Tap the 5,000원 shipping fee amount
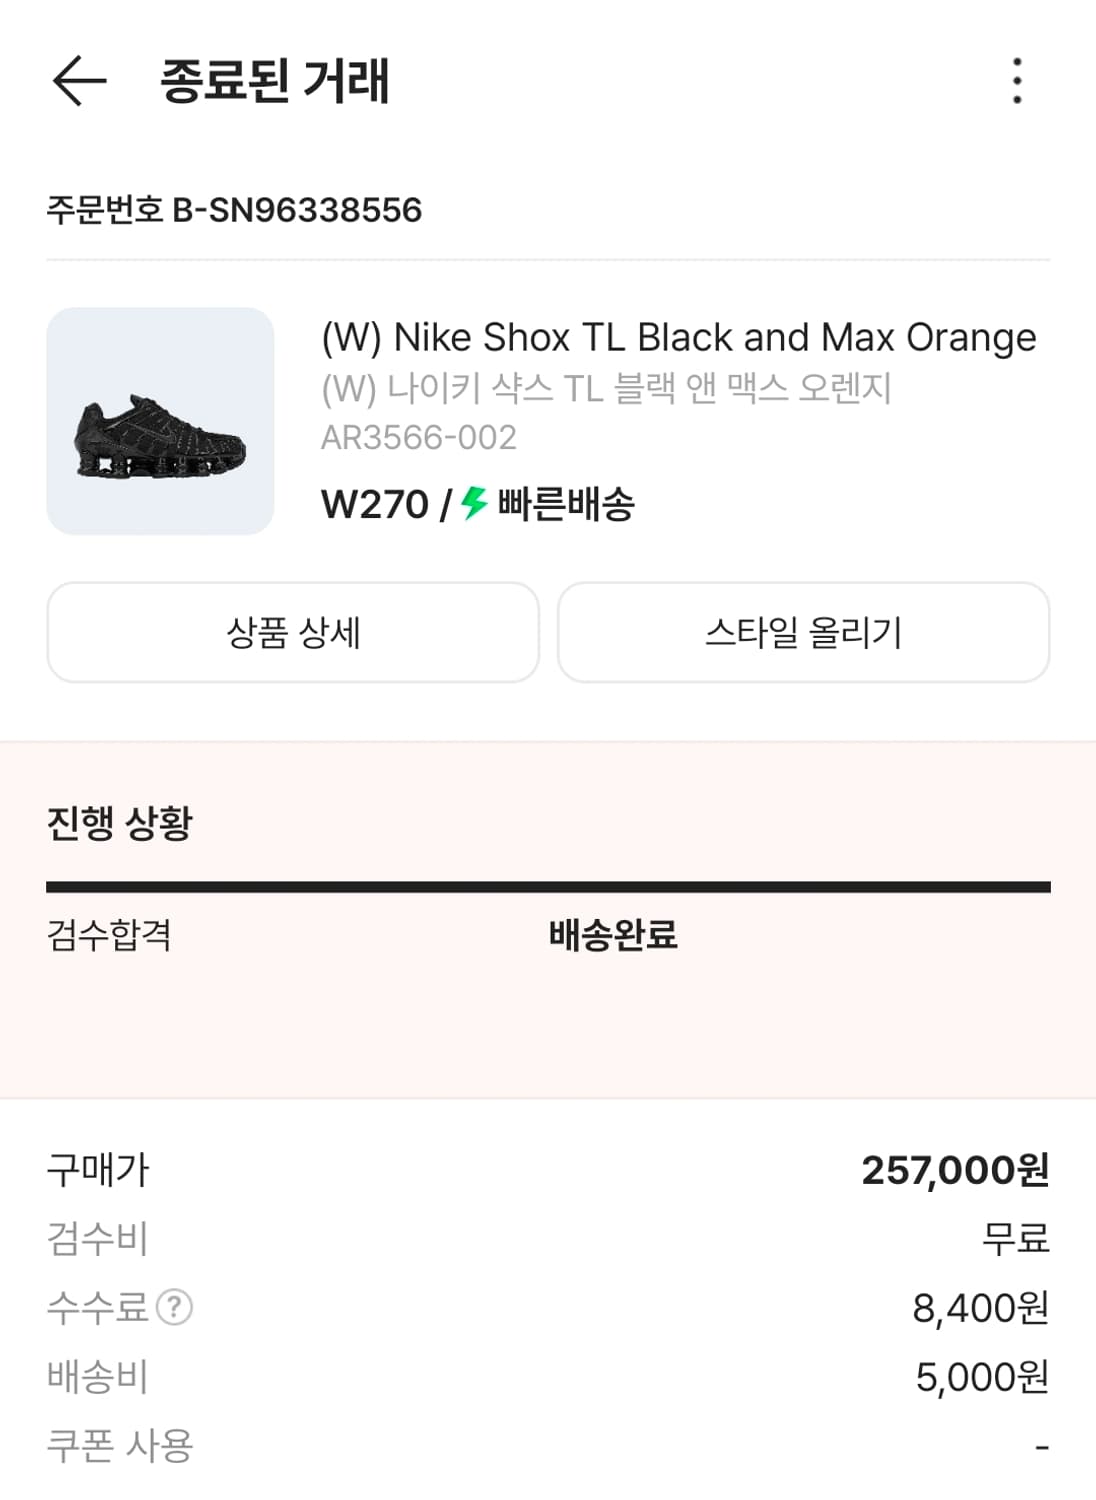This screenshot has width=1096, height=1500. point(982,1377)
